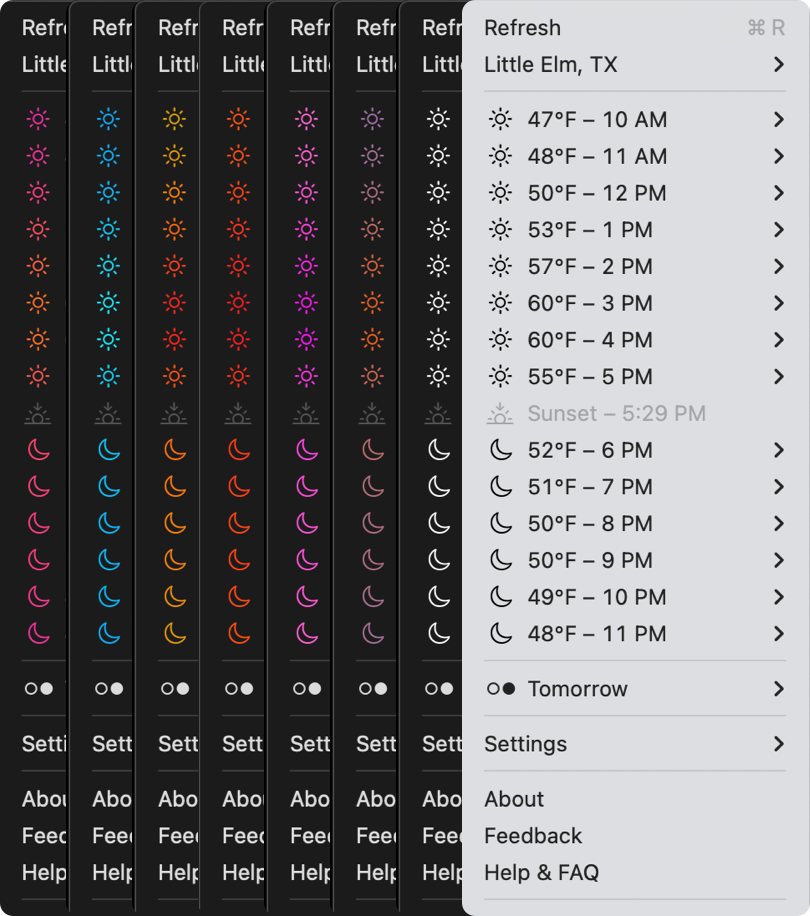
Task: Open the 51°F – 7 PM hourly entry
Action: [590, 487]
